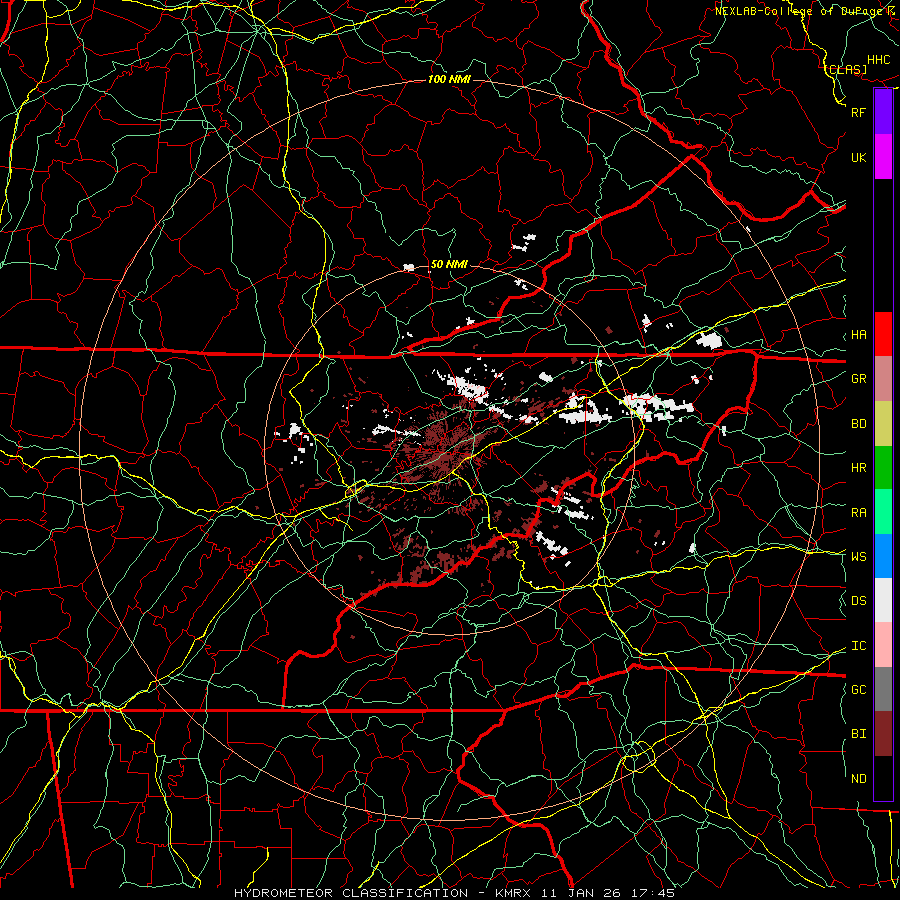Click the WS wet snow blue swatch

click(883, 556)
